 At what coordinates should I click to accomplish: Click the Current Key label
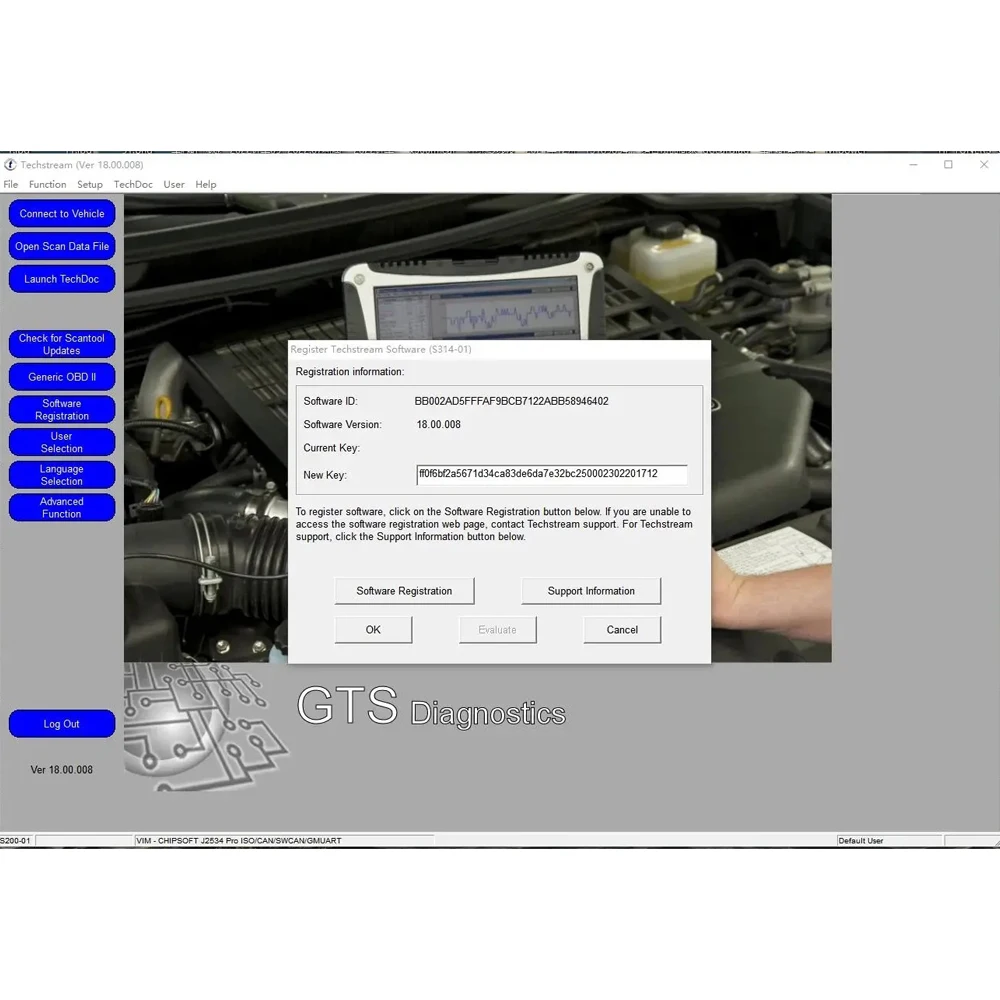coord(332,448)
